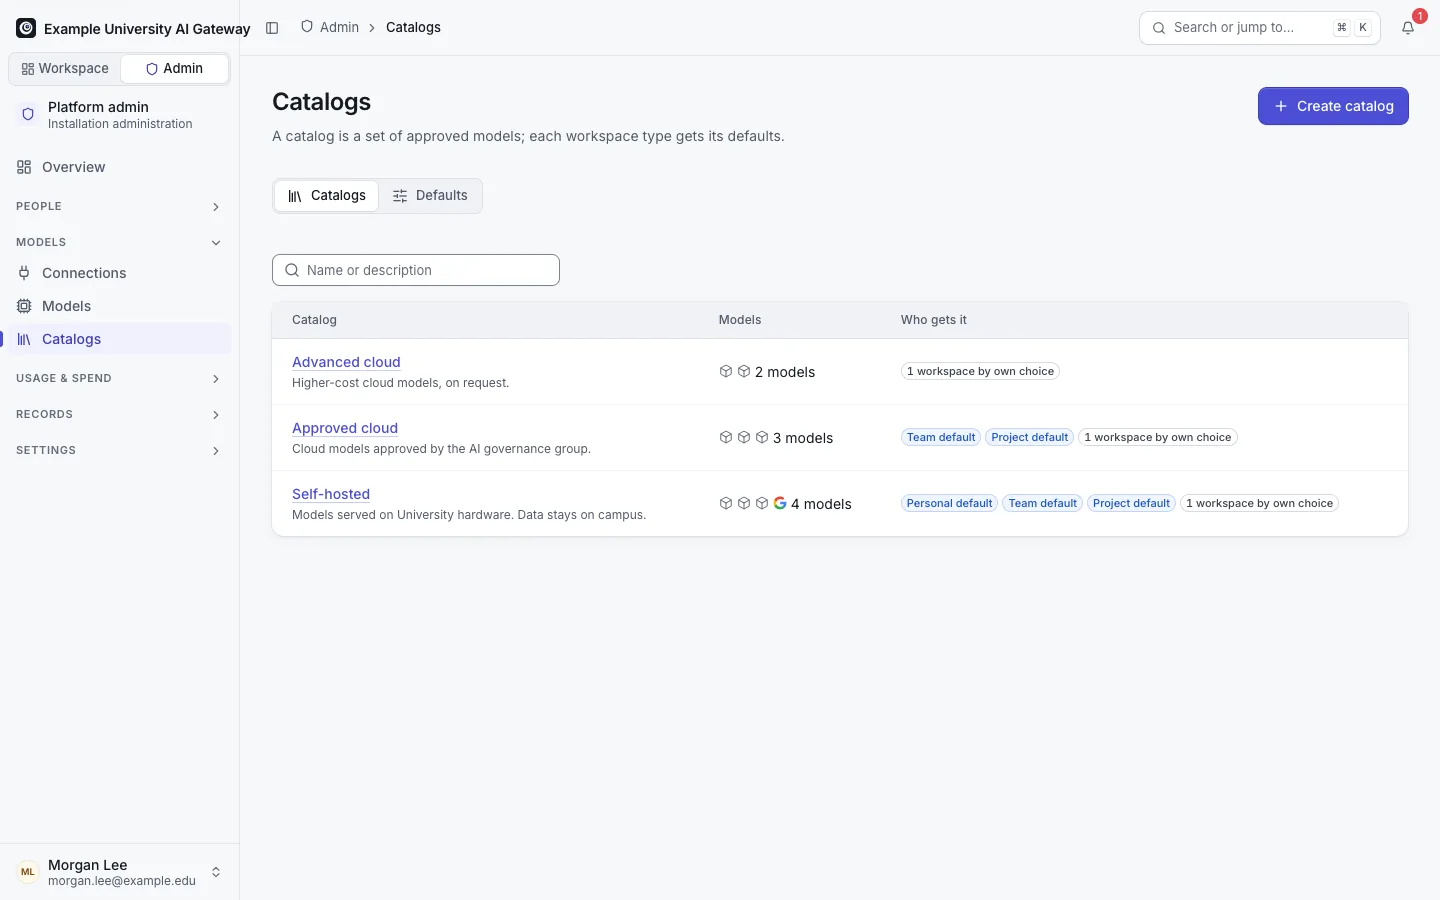This screenshot has height=900, width=1440.
Task: Expand the Usage & Spend section
Action: (119, 378)
